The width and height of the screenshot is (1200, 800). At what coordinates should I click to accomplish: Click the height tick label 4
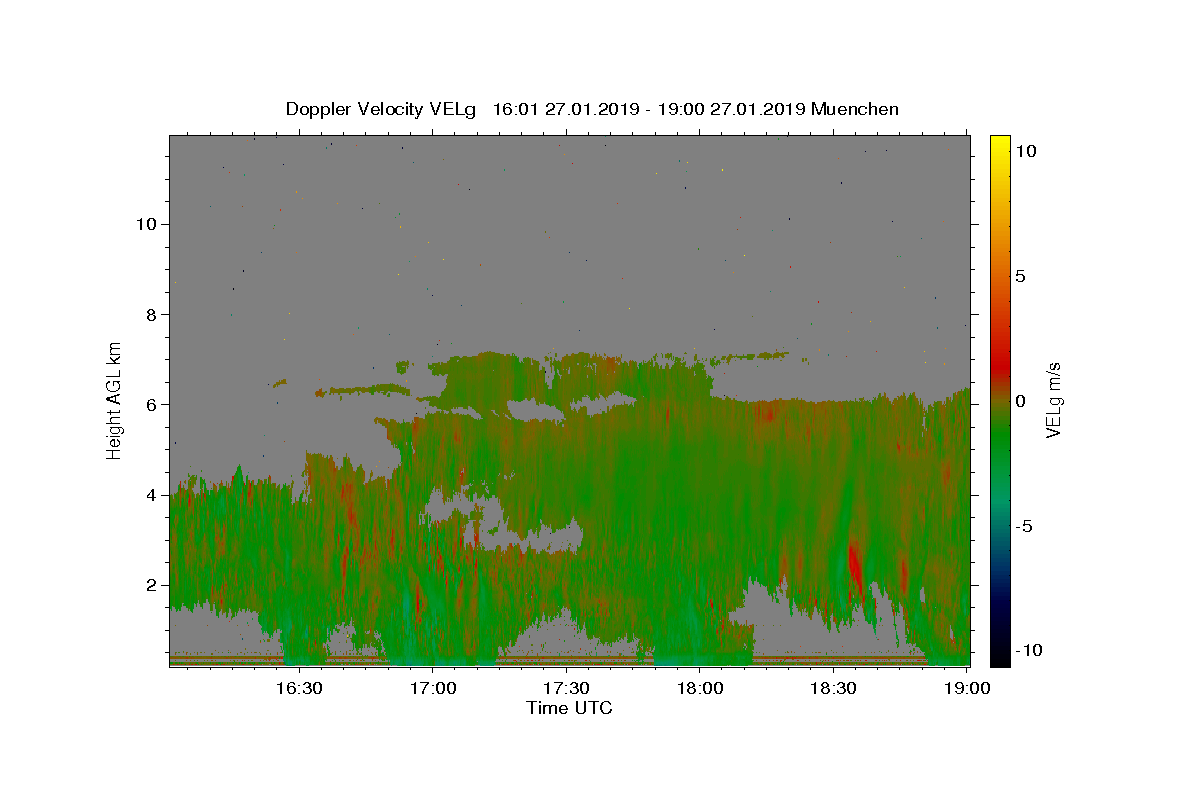[x=149, y=494]
